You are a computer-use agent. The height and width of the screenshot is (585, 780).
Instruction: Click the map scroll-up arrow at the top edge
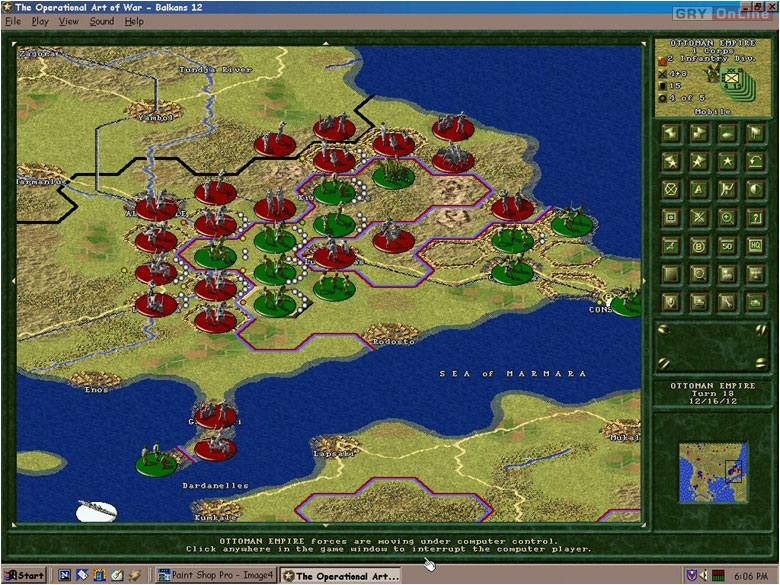[x=326, y=43]
